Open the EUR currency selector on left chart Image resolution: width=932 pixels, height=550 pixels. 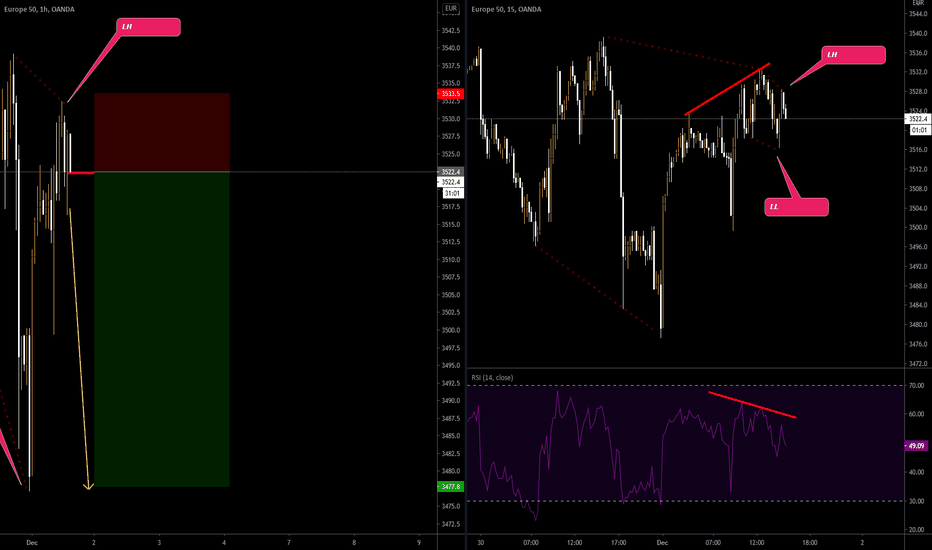click(x=451, y=8)
